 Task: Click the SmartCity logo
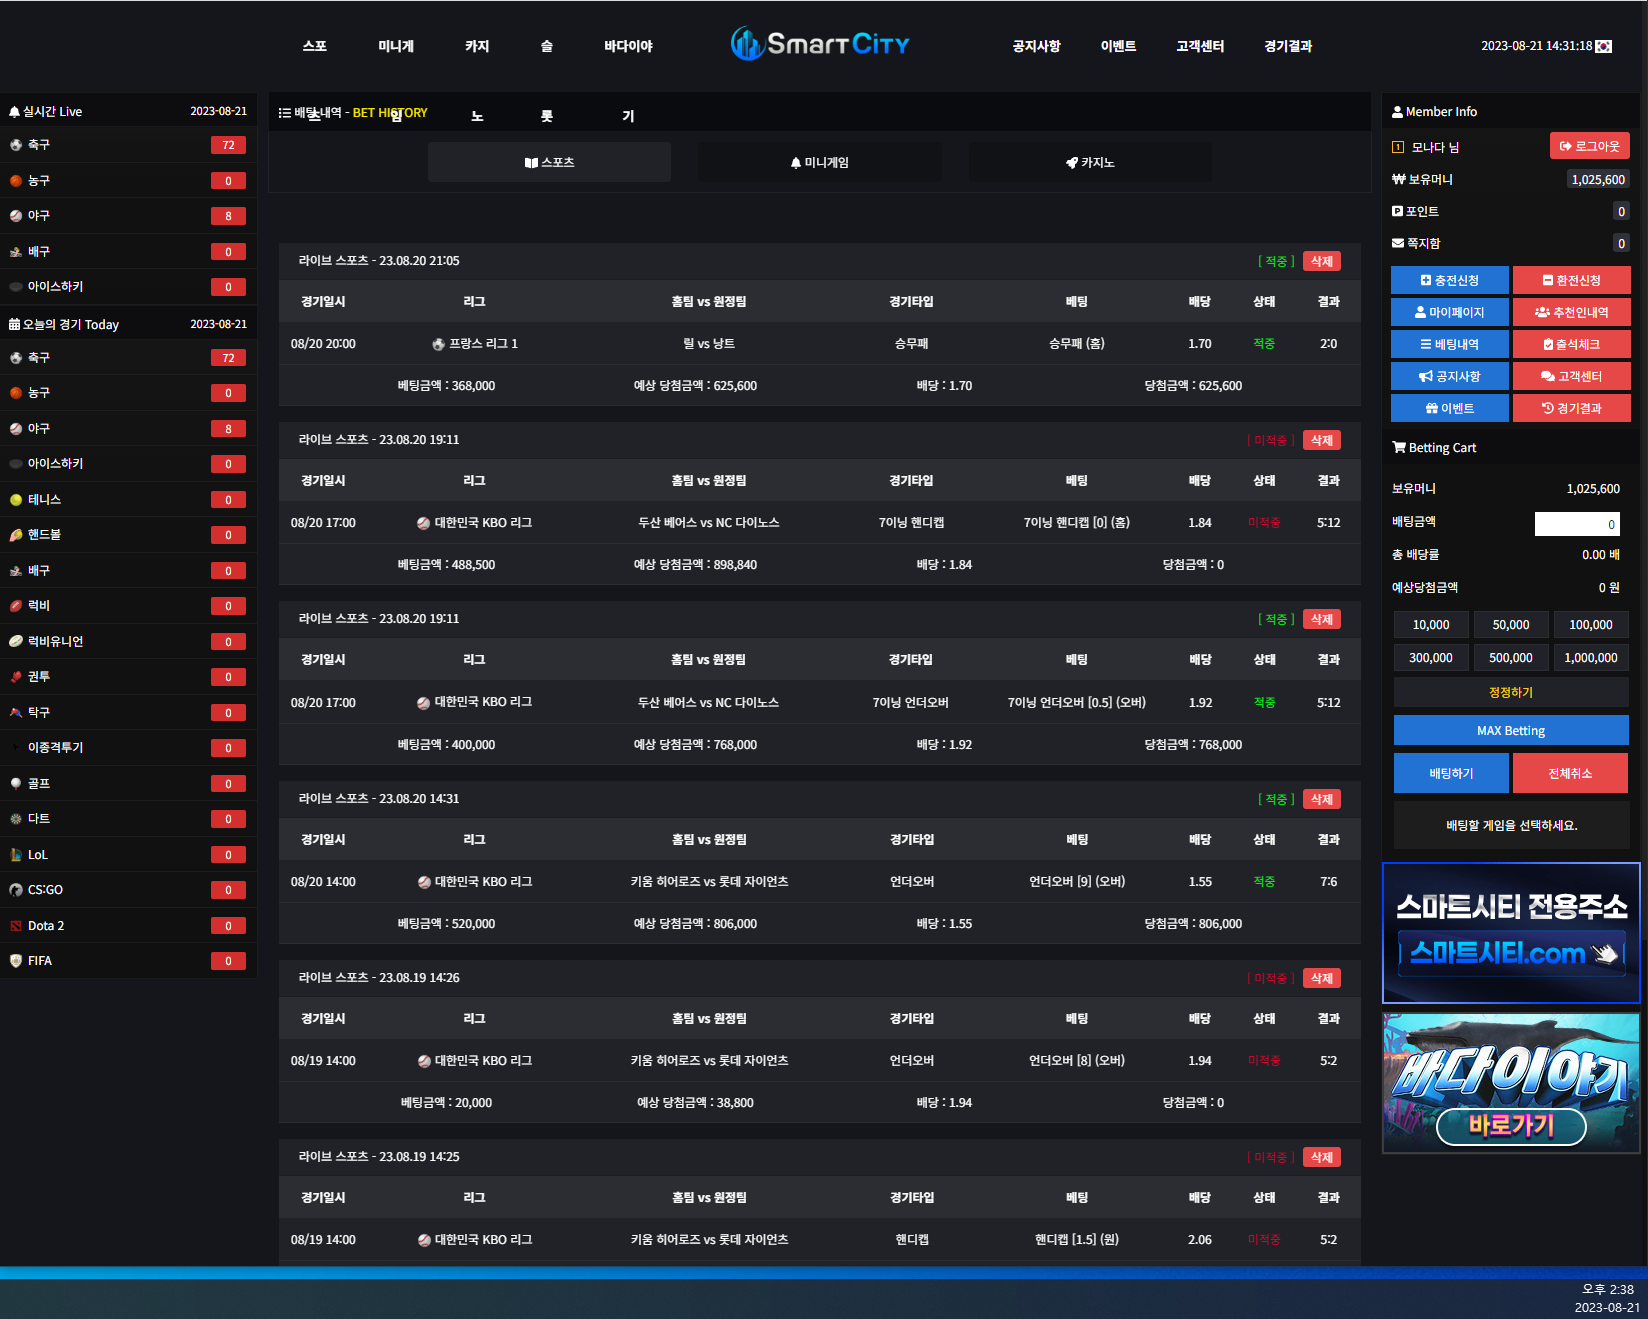(820, 44)
